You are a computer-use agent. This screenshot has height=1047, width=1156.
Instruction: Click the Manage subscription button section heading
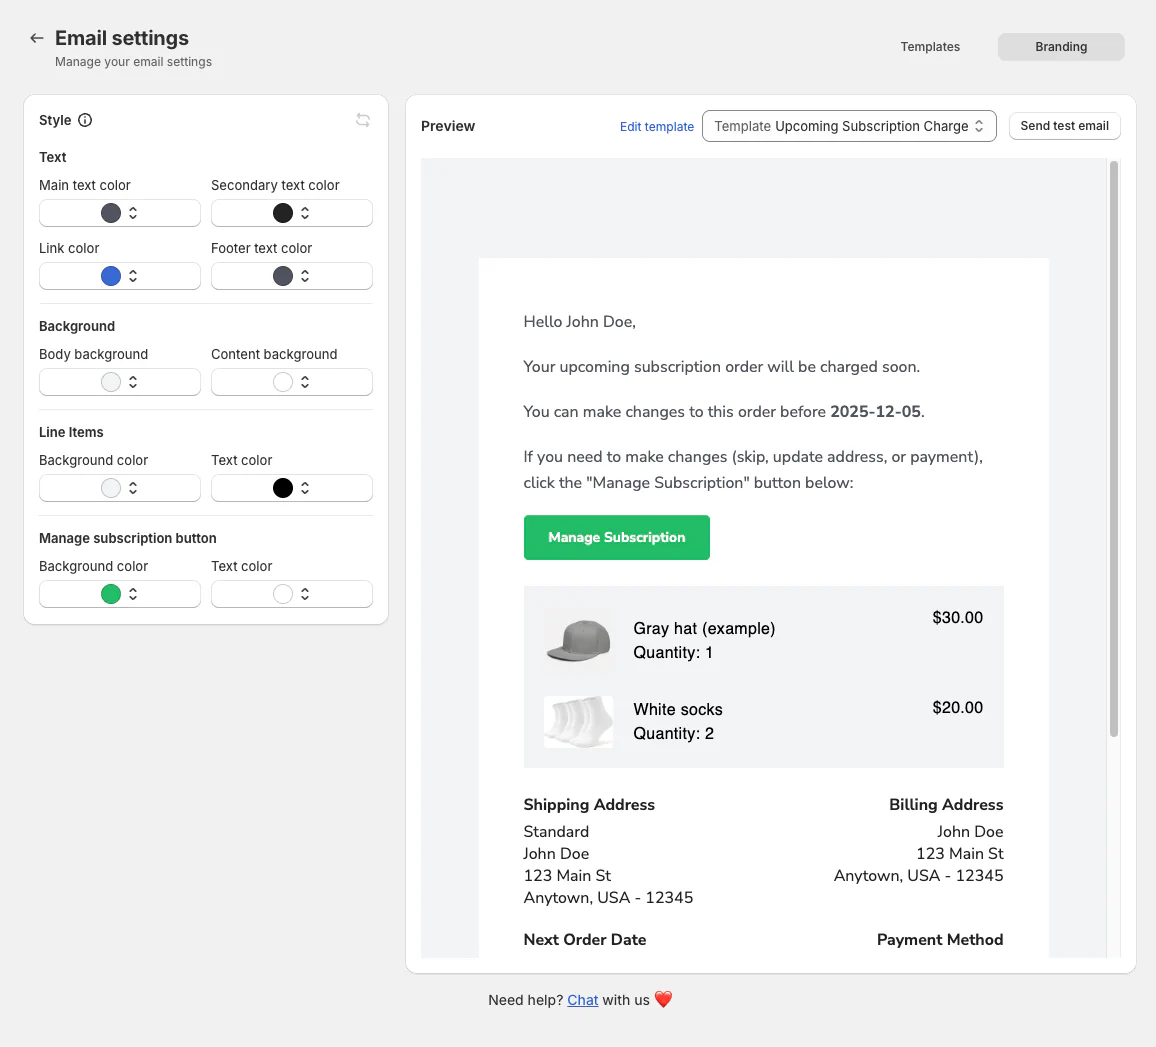(128, 538)
